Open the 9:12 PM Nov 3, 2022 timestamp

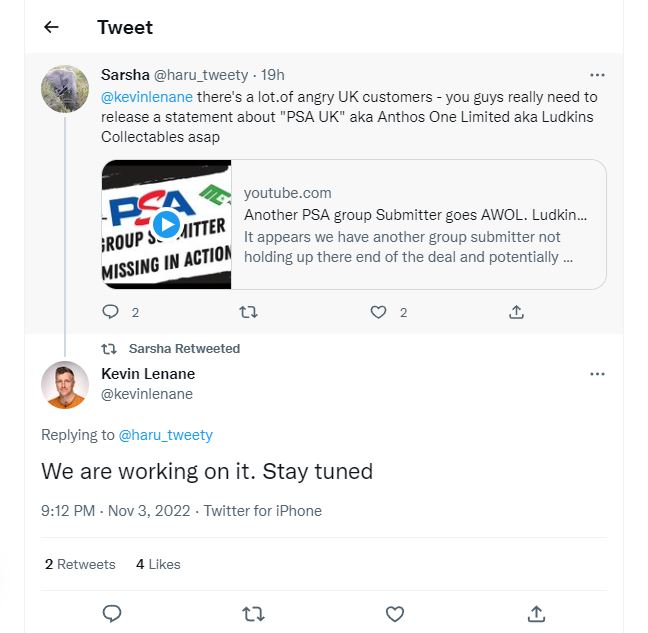116,511
